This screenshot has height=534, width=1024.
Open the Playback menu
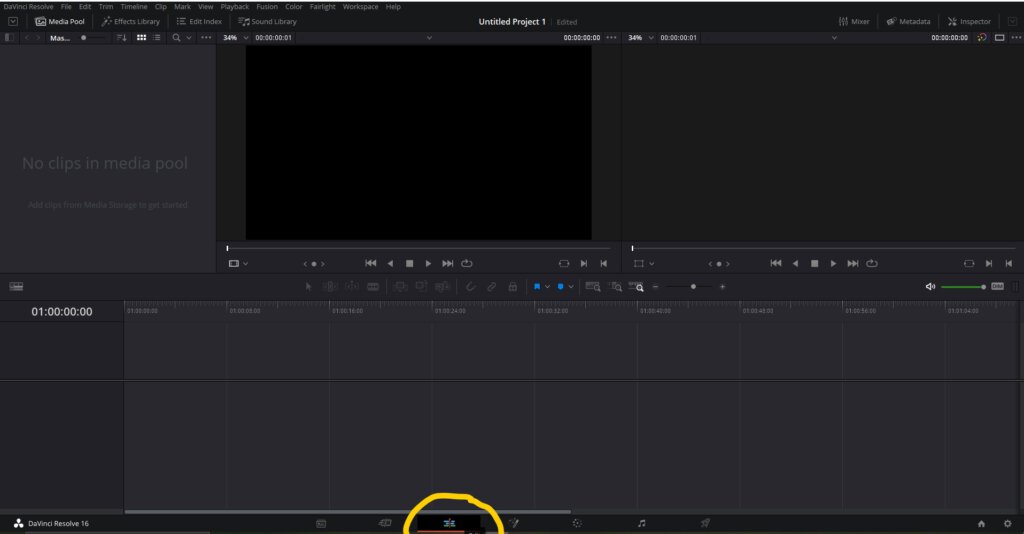(x=234, y=7)
